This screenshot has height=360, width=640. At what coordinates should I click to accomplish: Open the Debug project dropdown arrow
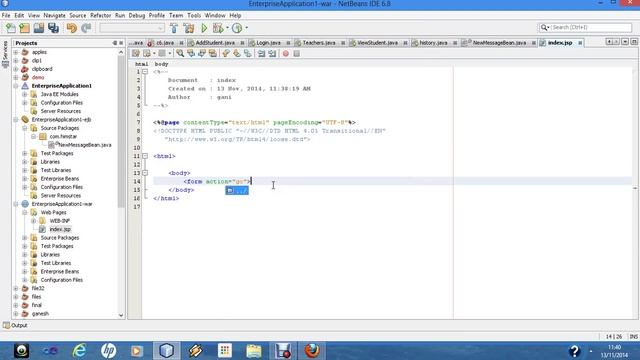point(227,28)
